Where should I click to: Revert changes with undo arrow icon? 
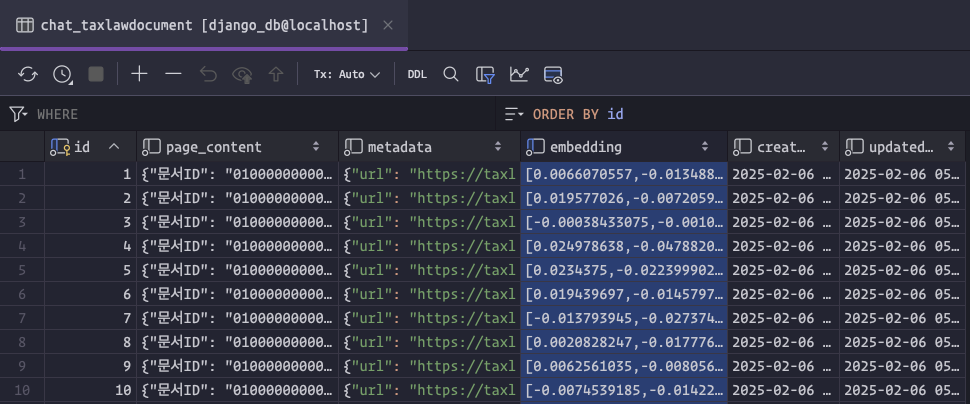tap(208, 74)
